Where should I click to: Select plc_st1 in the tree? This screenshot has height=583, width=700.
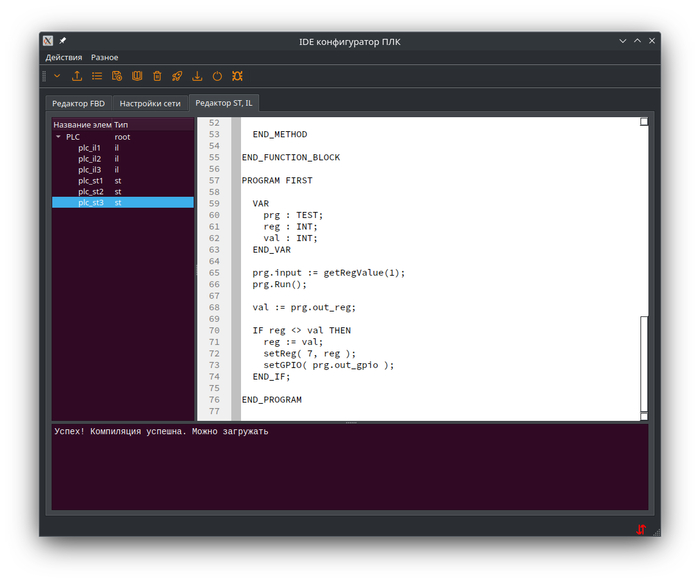[x=123, y=181]
